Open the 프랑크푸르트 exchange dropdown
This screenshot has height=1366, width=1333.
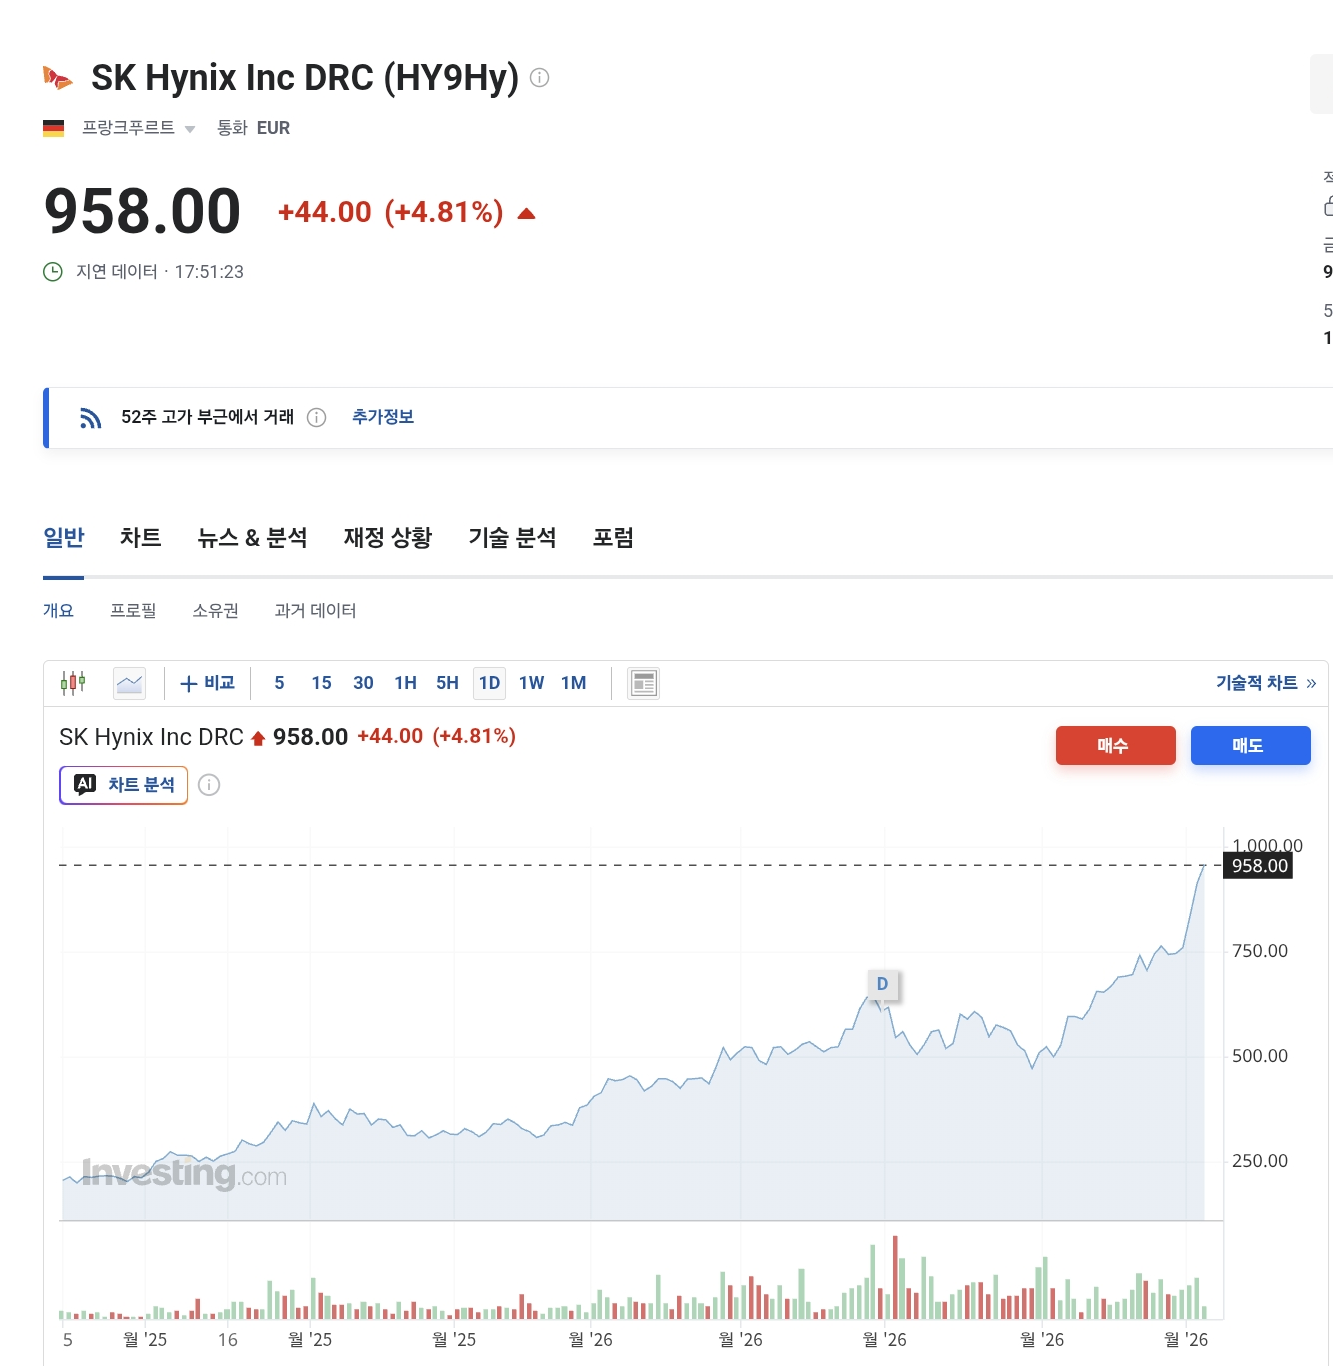pyautogui.click(x=138, y=128)
